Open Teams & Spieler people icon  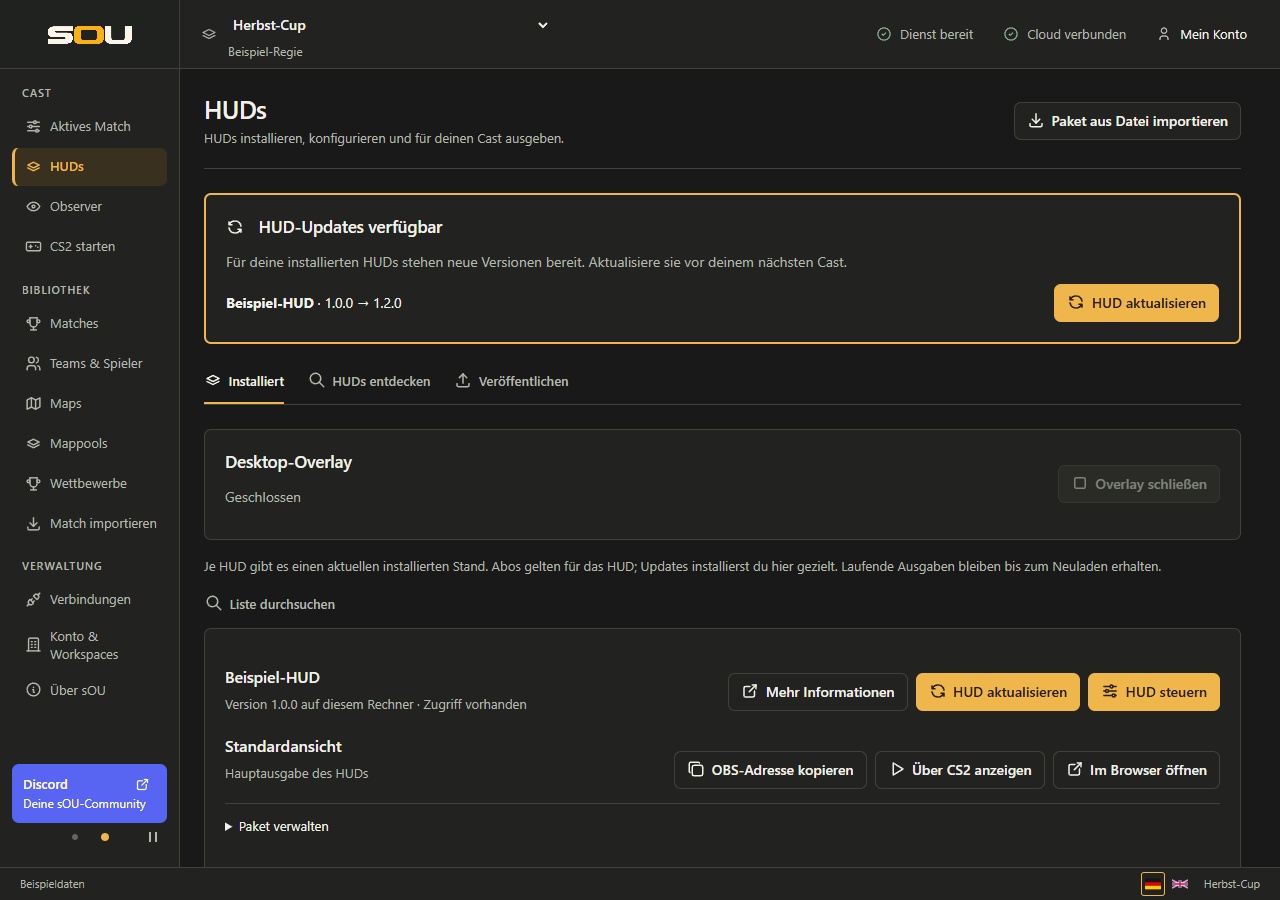tap(33, 364)
